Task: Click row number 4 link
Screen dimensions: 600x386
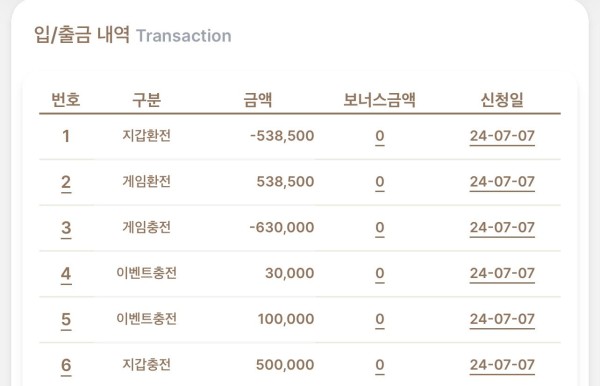Action: tap(66, 274)
